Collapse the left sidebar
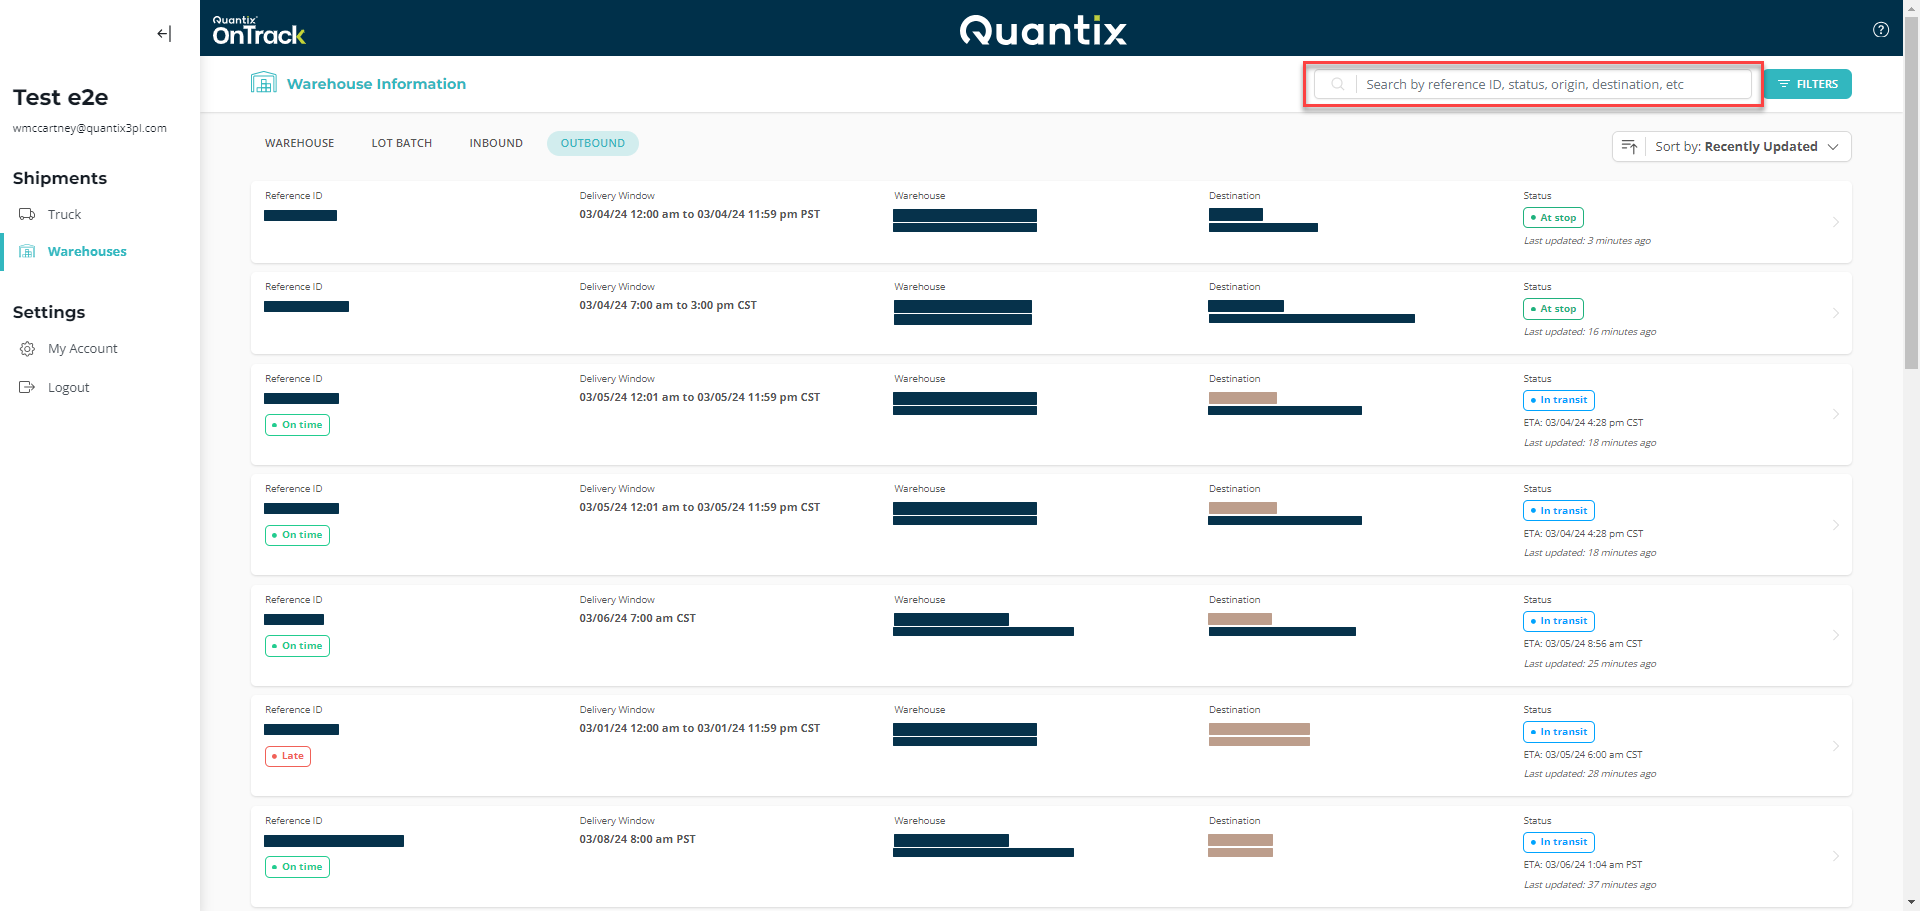The image size is (1920, 911). coord(163,33)
